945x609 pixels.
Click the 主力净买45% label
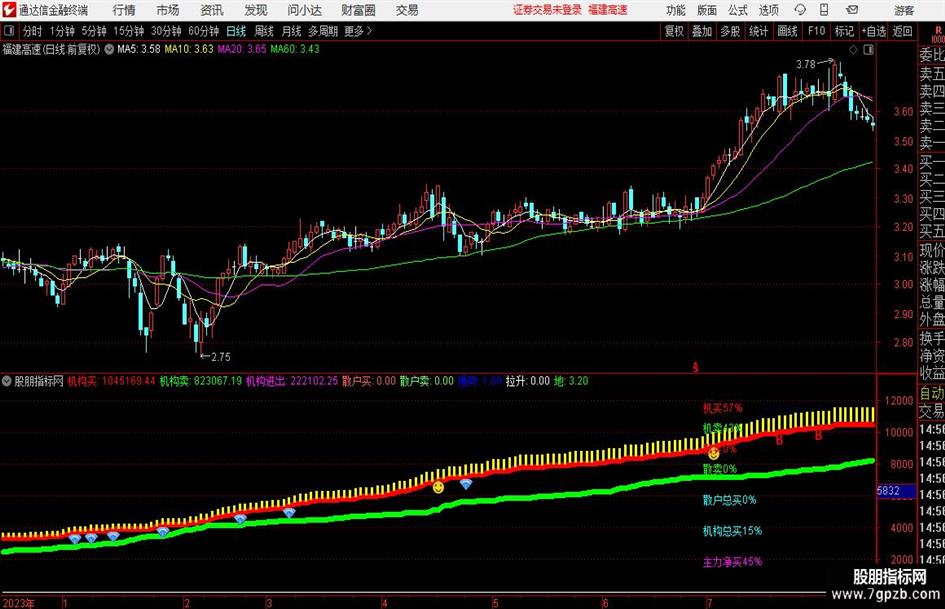tap(732, 562)
